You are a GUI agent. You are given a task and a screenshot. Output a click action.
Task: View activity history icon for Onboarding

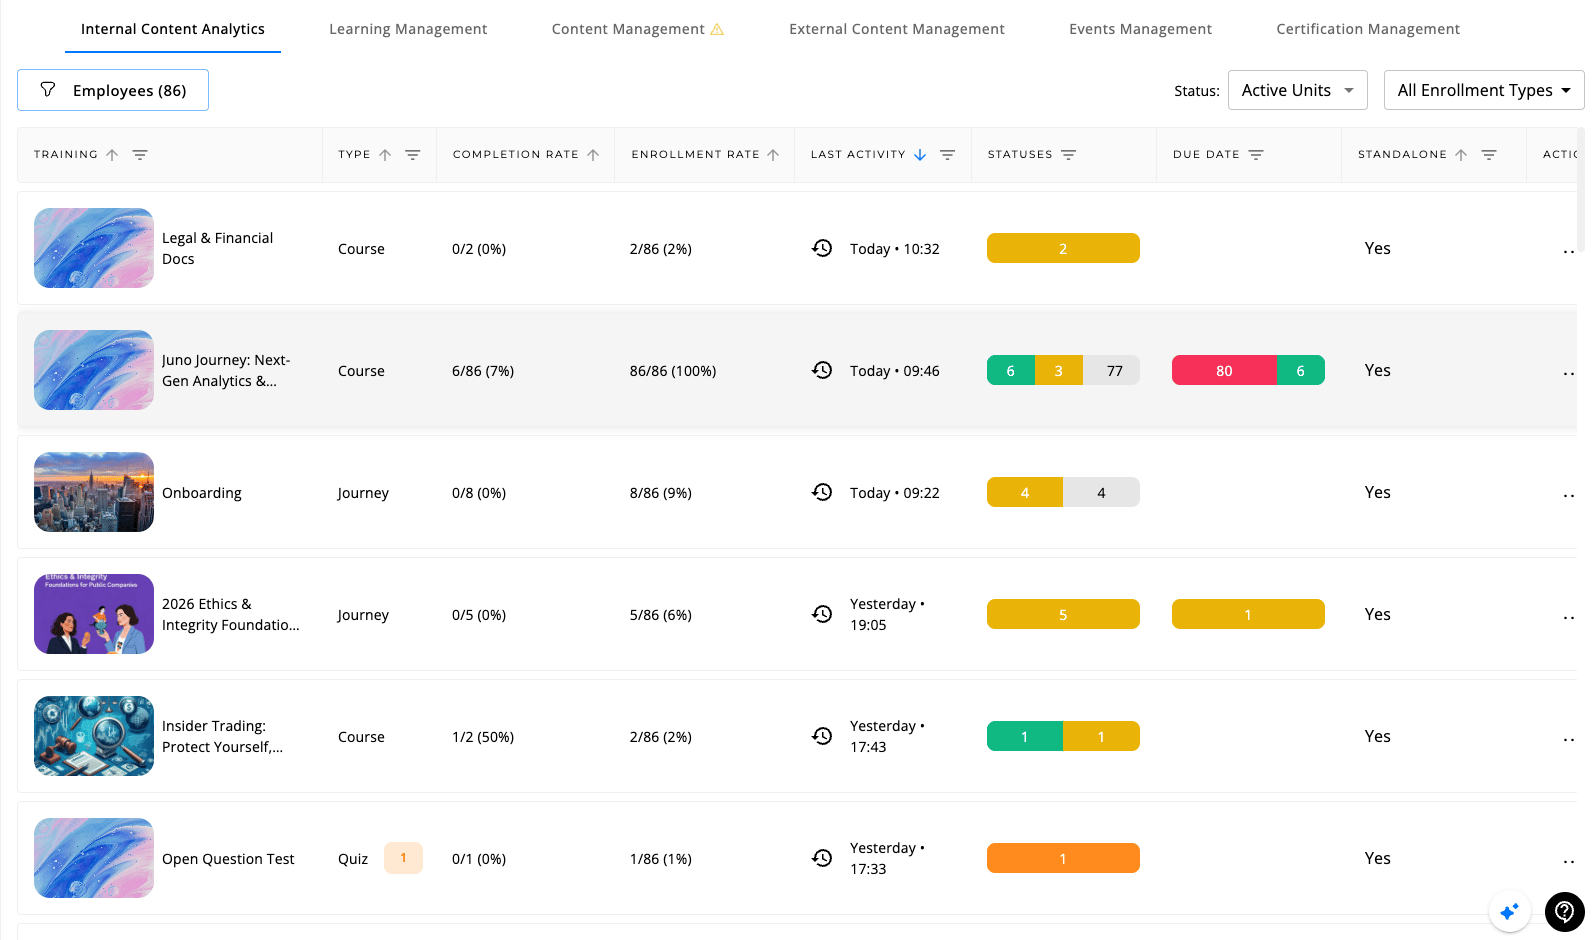pos(822,492)
